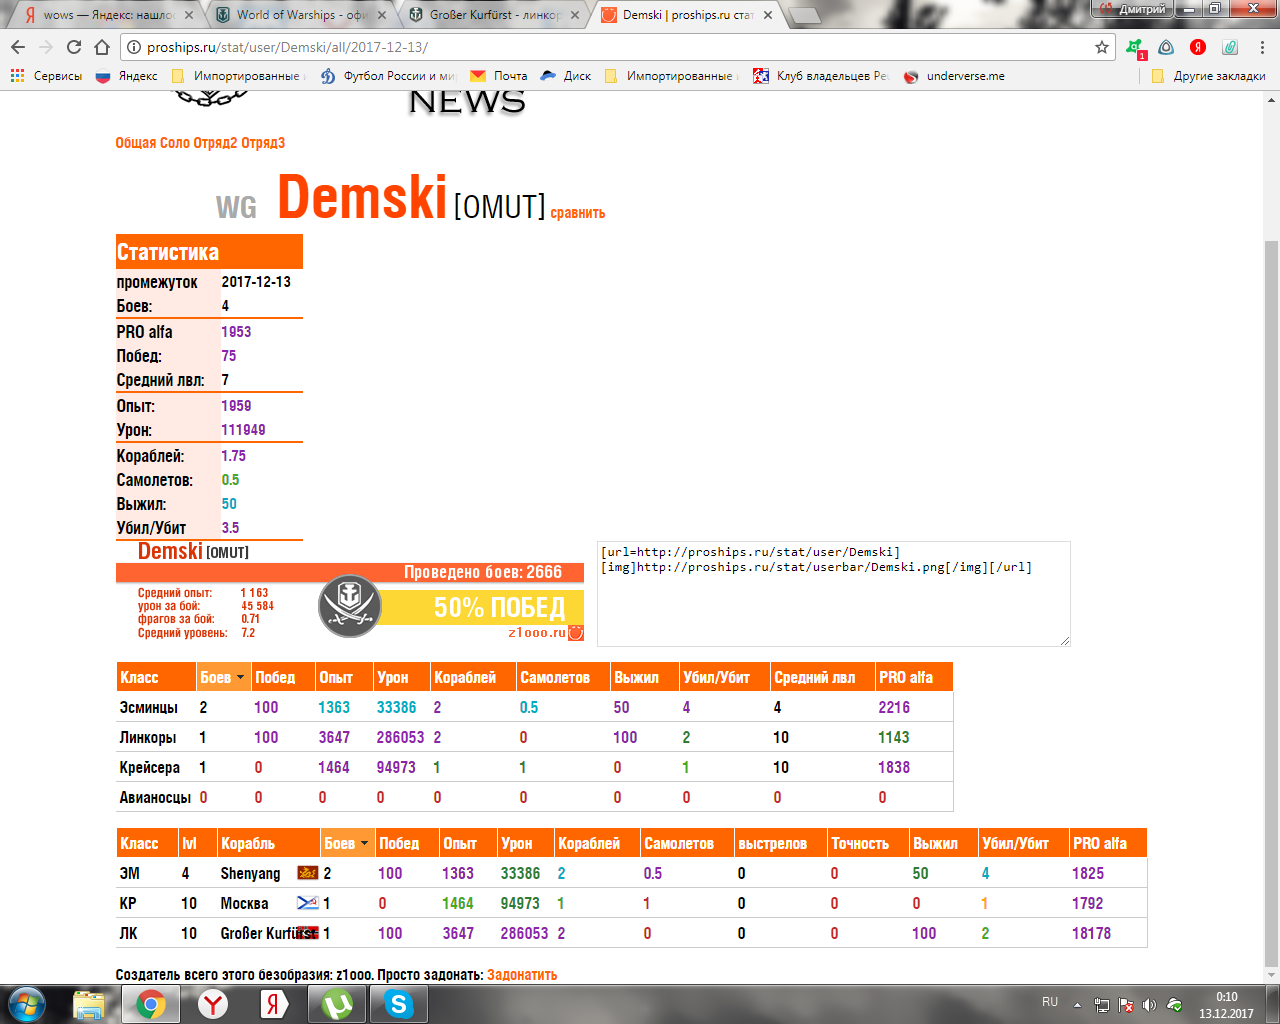
Task: Sort ship table by Боев dropdown arrow
Action: coord(365,844)
